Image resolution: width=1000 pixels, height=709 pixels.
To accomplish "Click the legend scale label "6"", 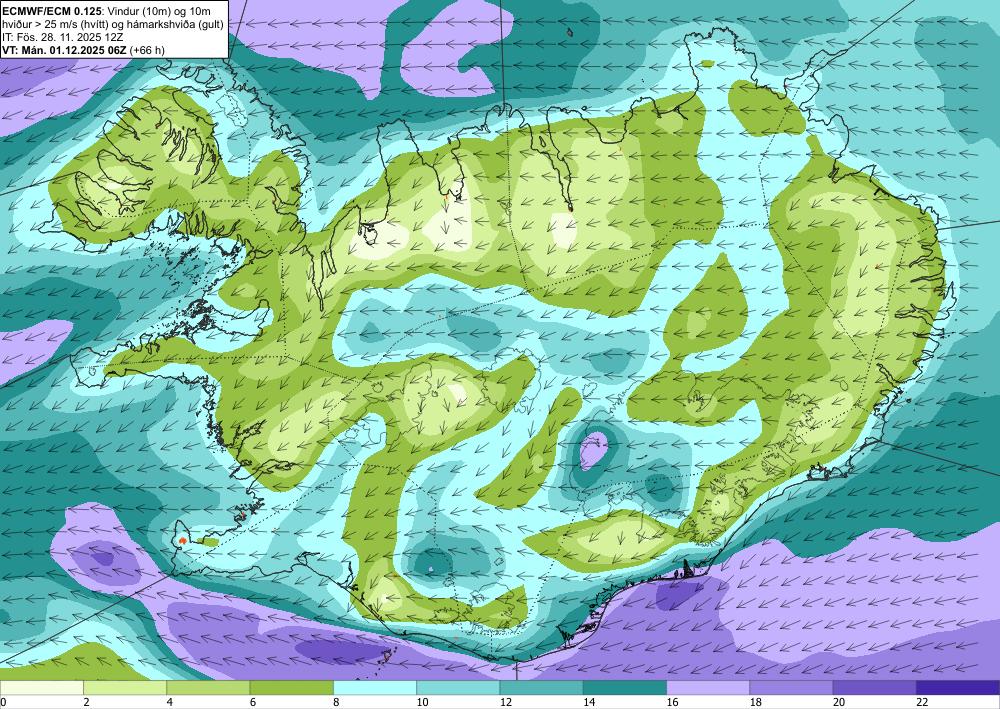I will tap(253, 703).
